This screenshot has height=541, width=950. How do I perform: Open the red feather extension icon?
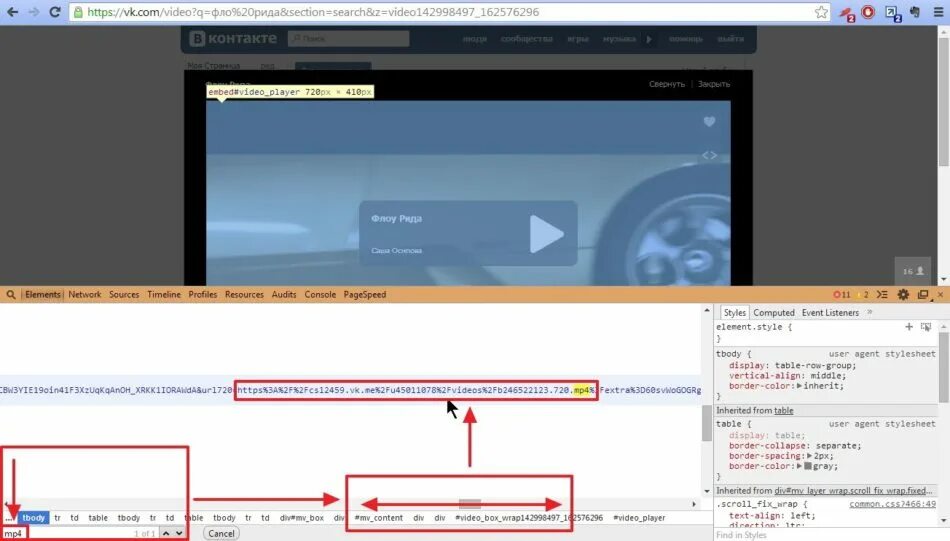[x=846, y=13]
